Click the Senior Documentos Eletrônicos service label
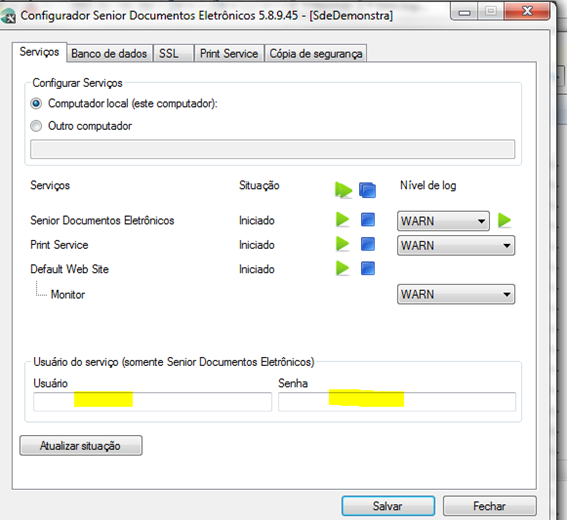 (102, 220)
